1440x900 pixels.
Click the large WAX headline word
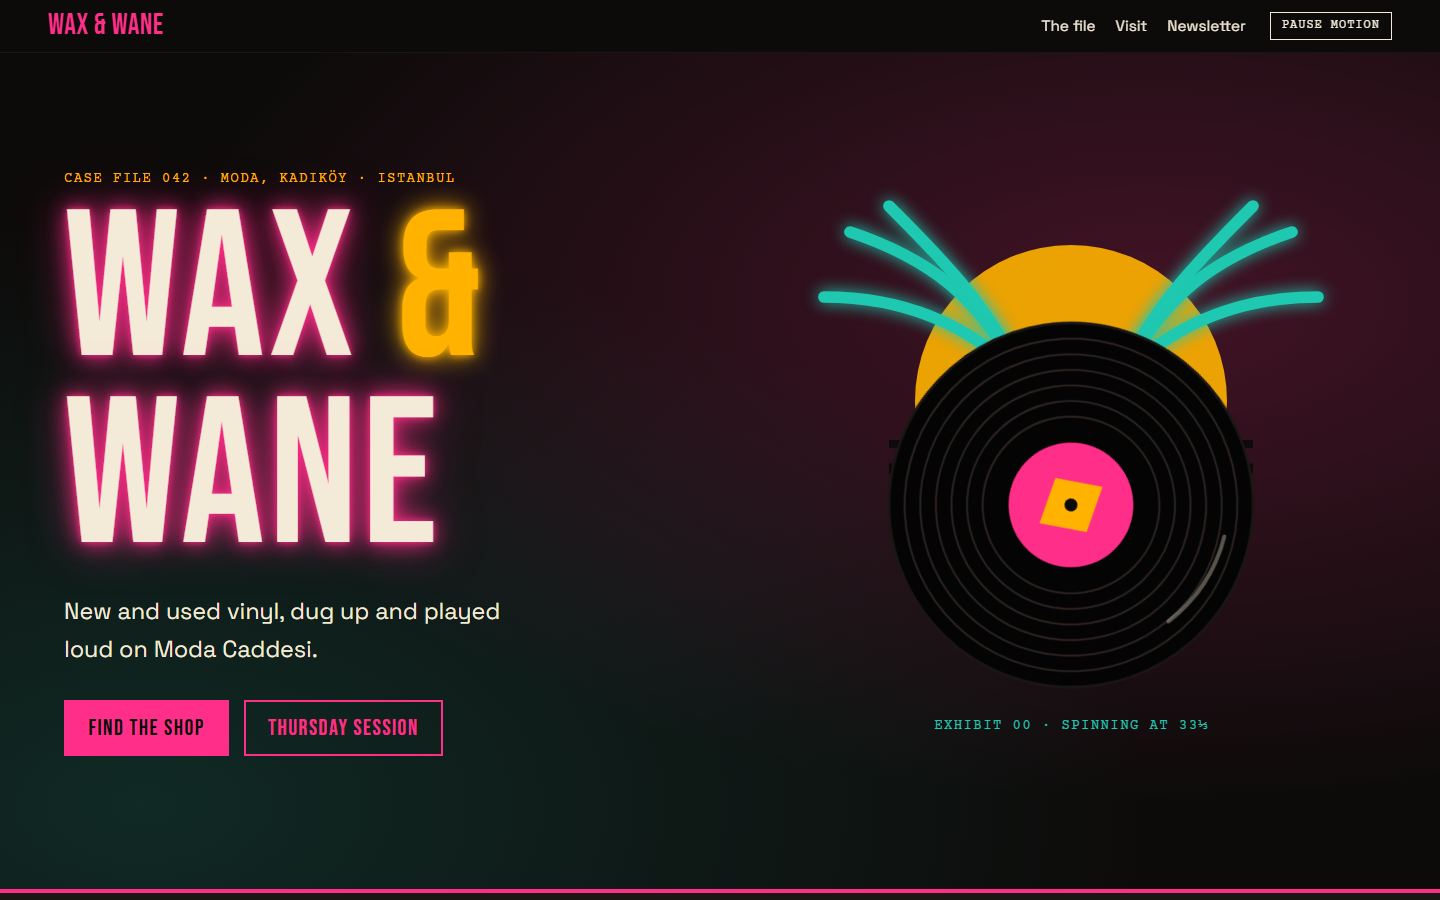(209, 282)
